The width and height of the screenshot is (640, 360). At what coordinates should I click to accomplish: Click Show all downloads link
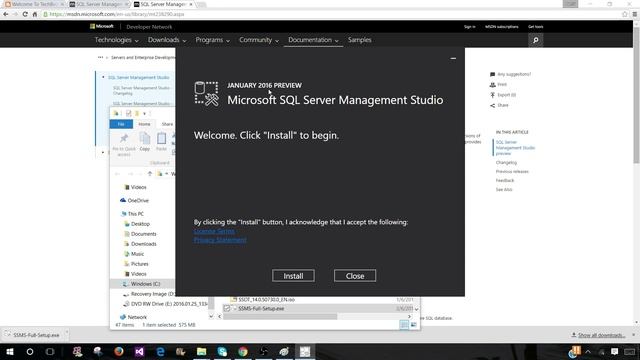[x=598, y=335]
